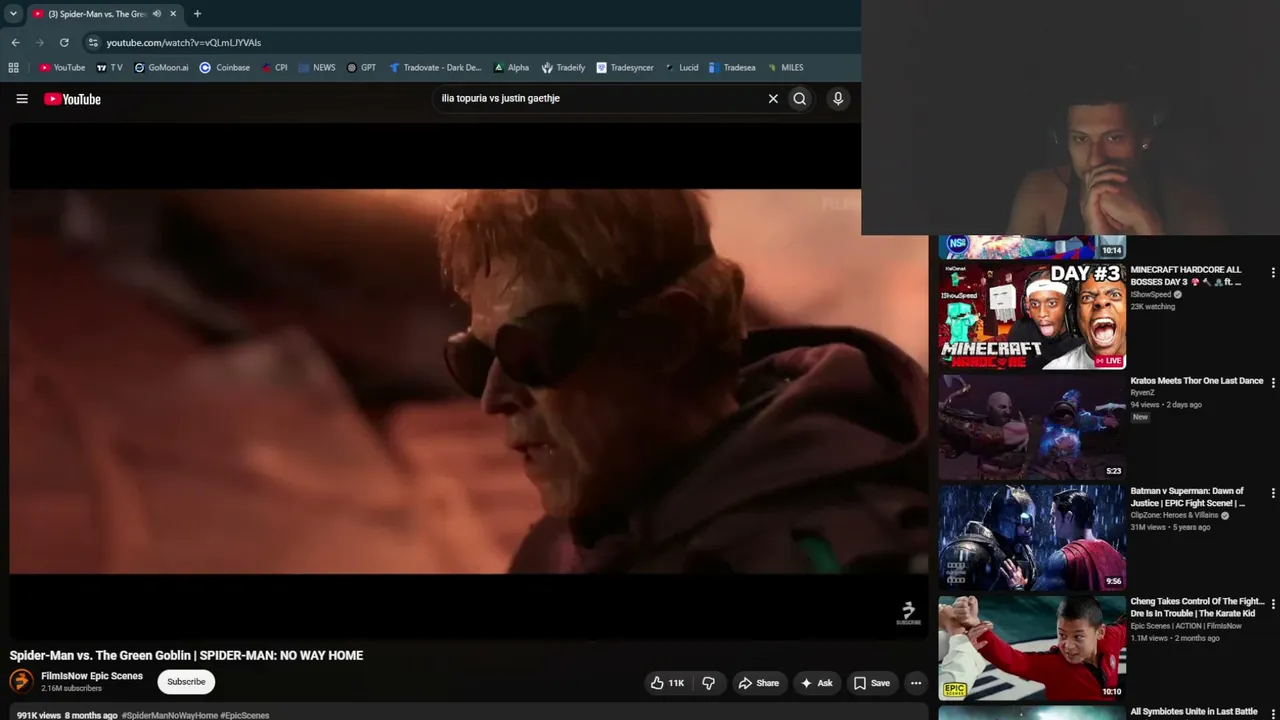The height and width of the screenshot is (720, 1280).
Task: Open a new browser tab
Action: pyautogui.click(x=197, y=14)
